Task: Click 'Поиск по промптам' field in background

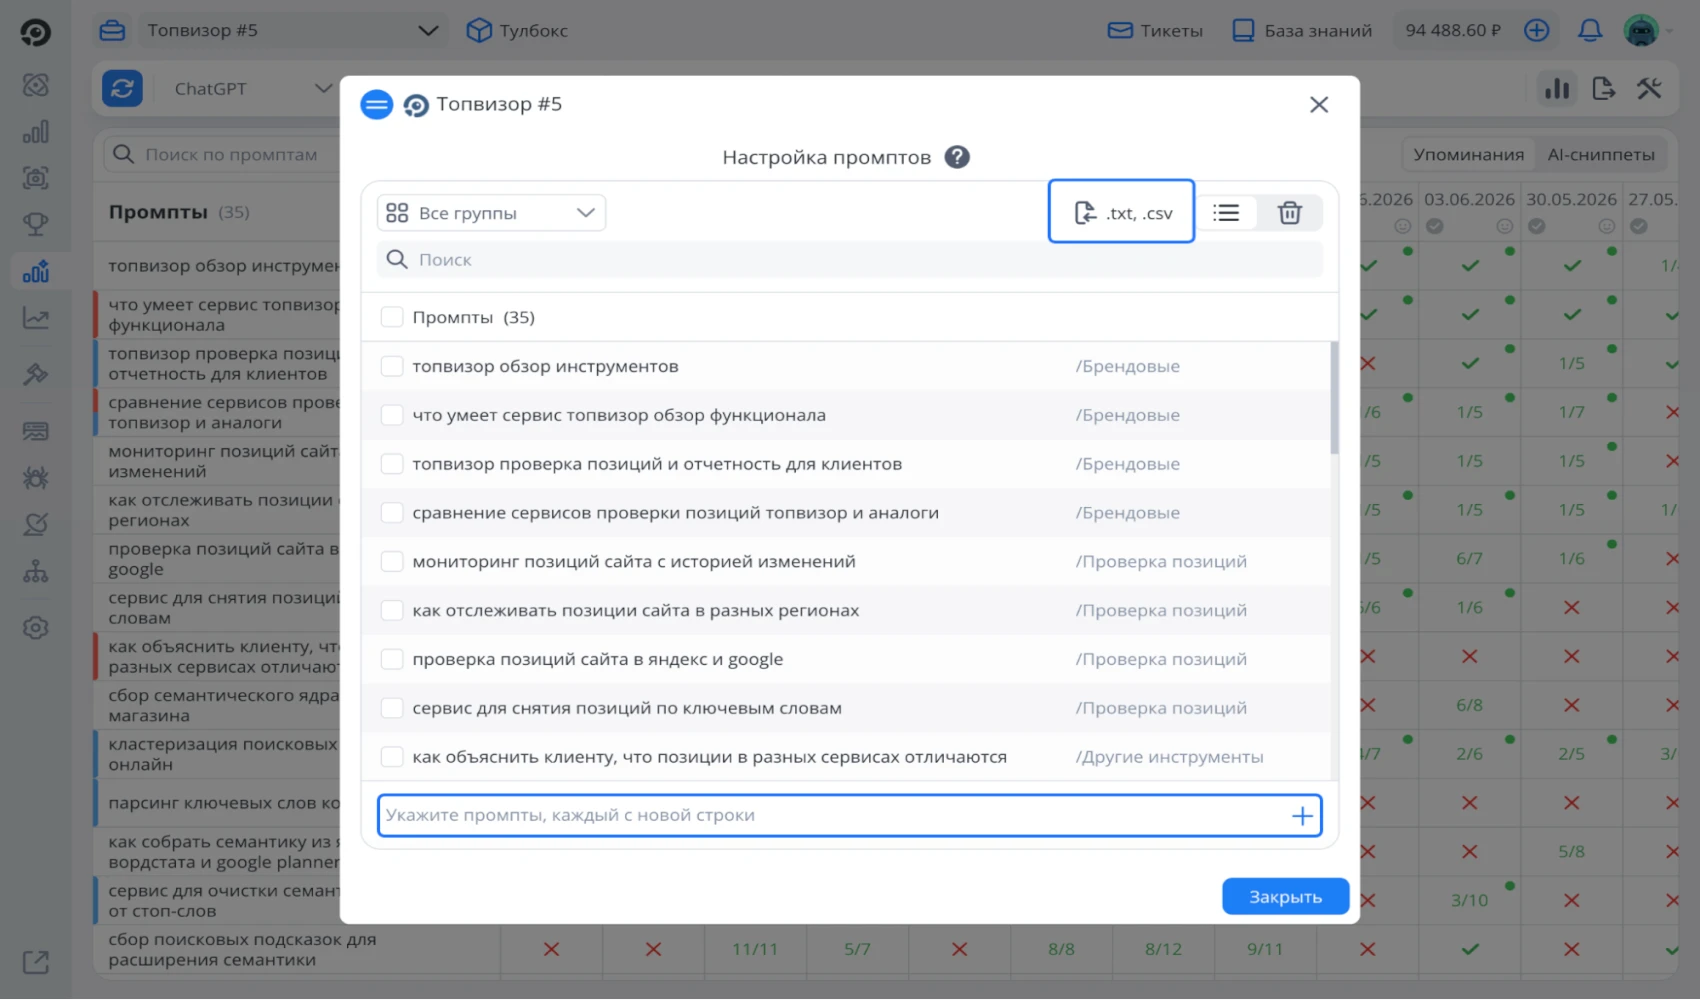Action: click(222, 154)
